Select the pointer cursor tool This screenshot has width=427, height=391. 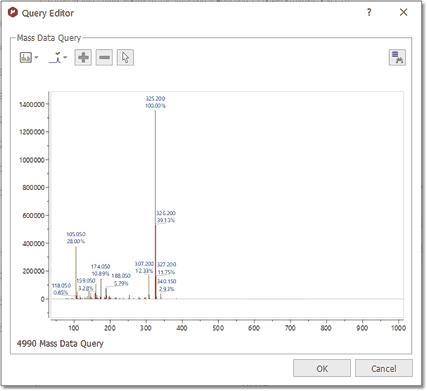(125, 58)
